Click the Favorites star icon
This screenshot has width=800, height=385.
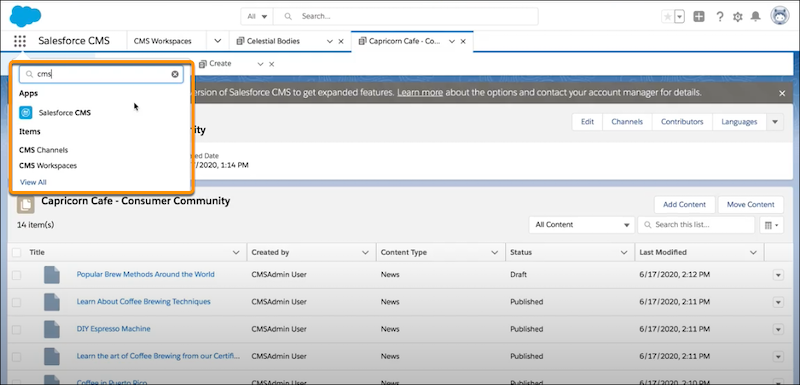coord(667,17)
